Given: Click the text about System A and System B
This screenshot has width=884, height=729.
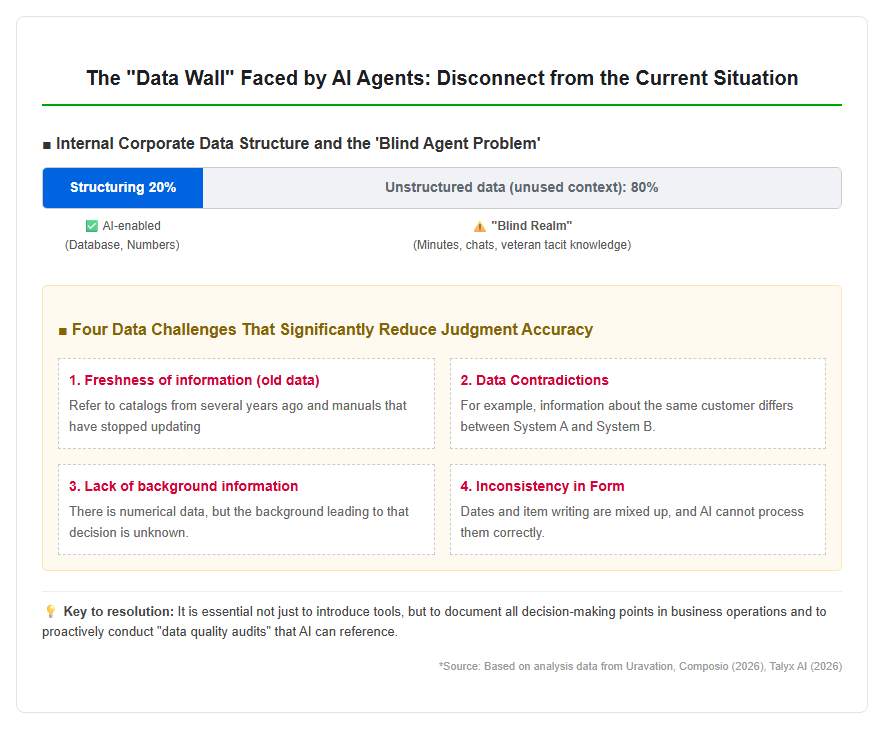Looking at the screenshot, I should point(626,416).
